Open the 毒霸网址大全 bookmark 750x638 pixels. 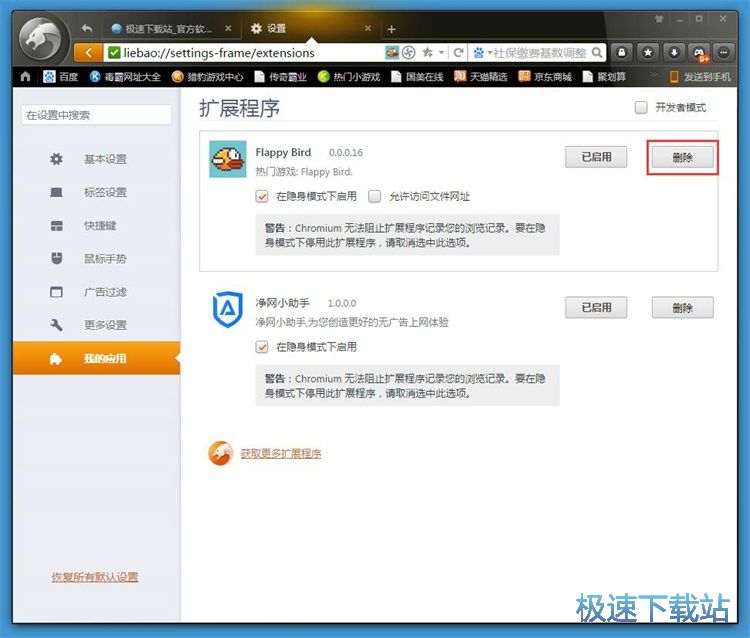[125, 77]
